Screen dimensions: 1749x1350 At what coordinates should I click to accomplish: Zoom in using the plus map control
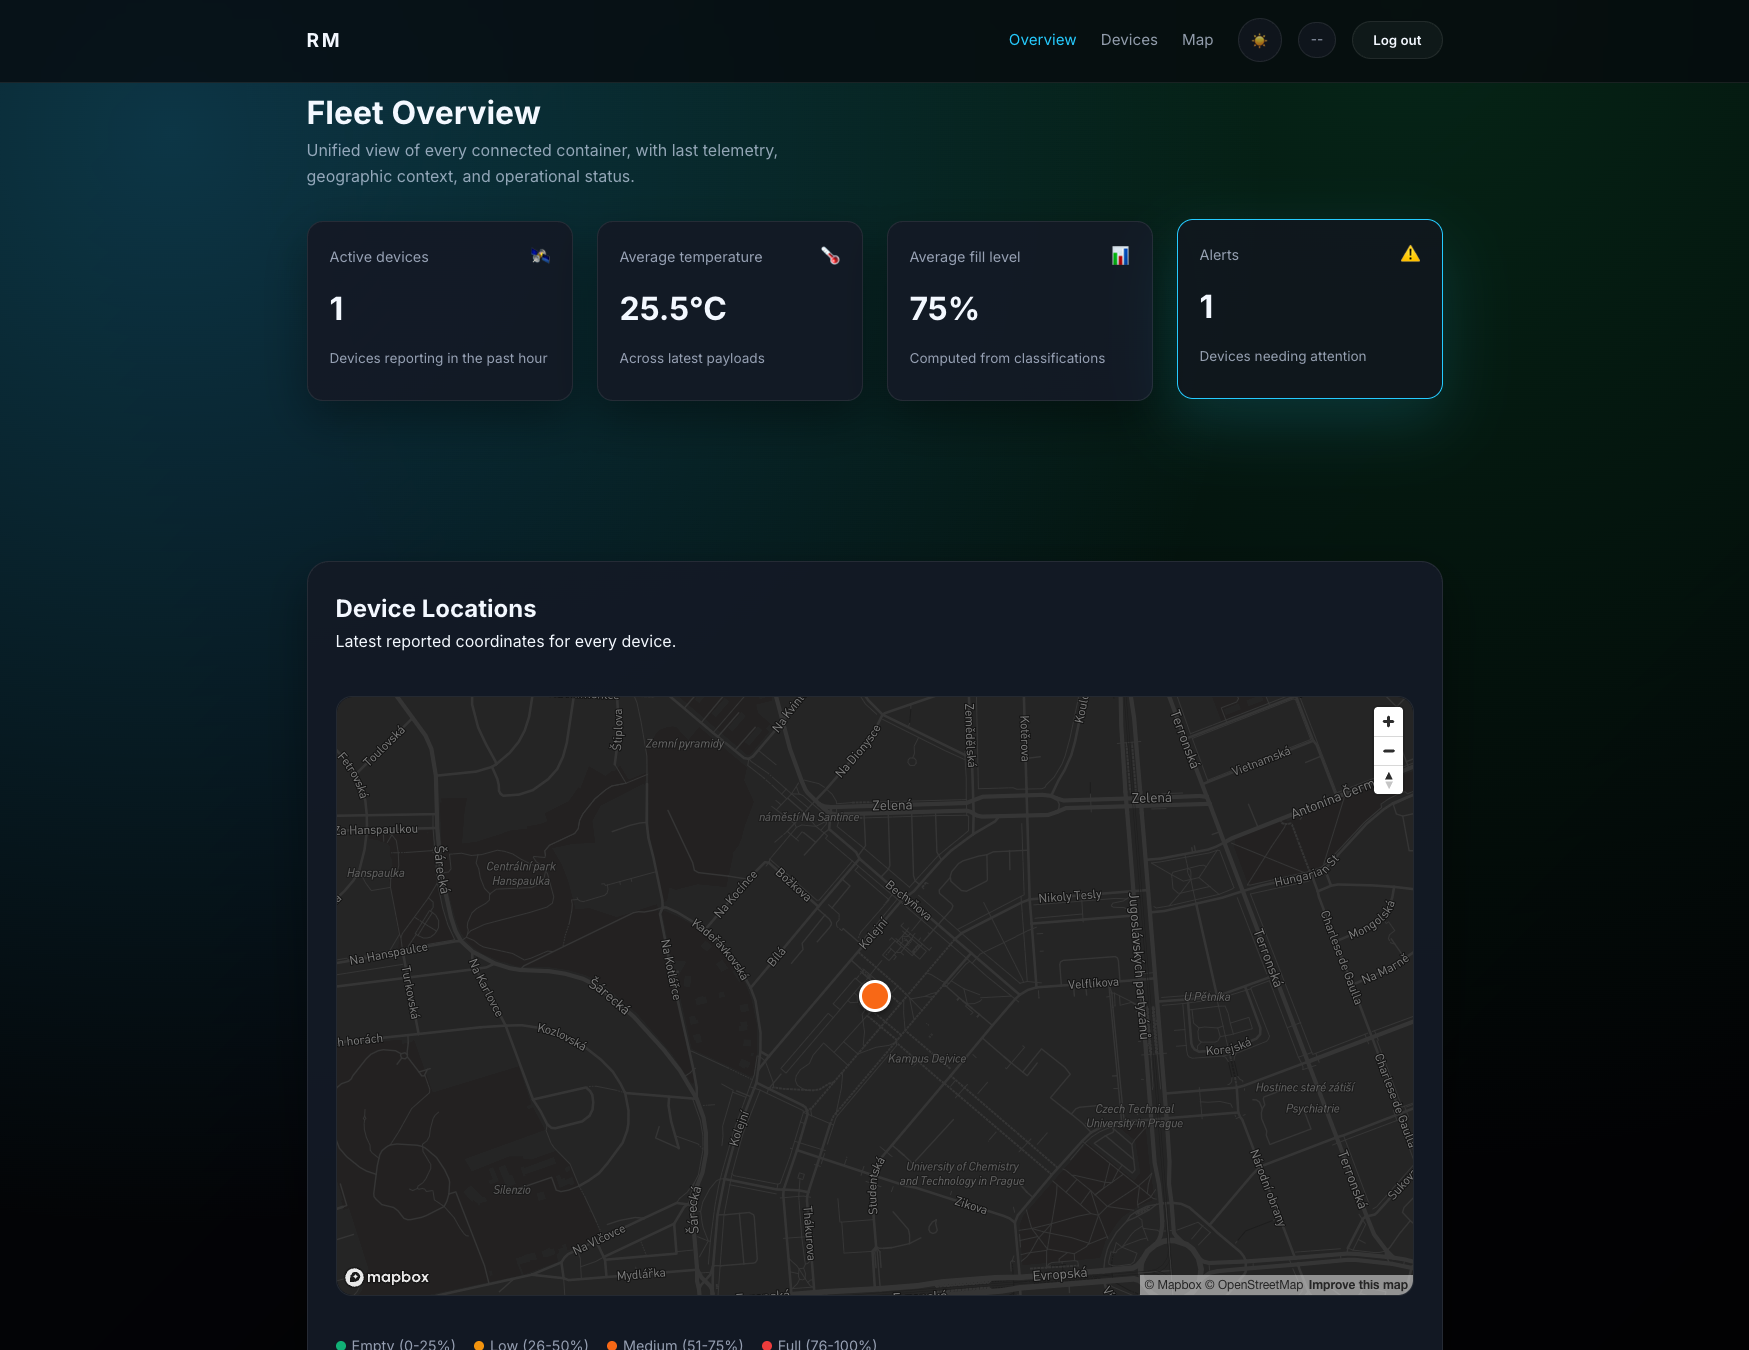click(1388, 721)
